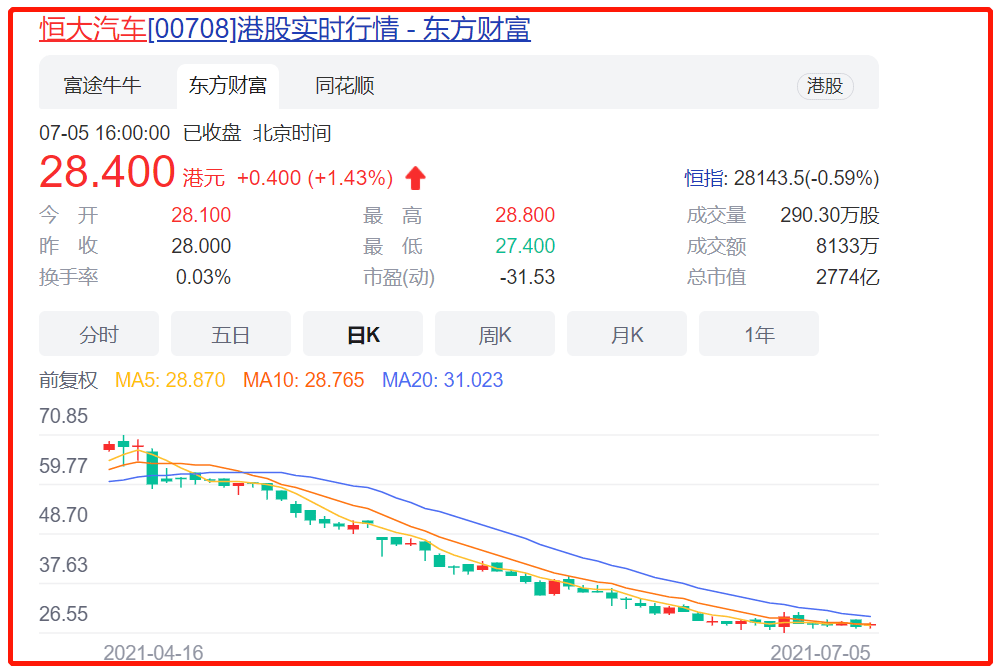Open the 恒大汽车[00708]港股实时行情 title link
This screenshot has width=998, height=667.
285,29
